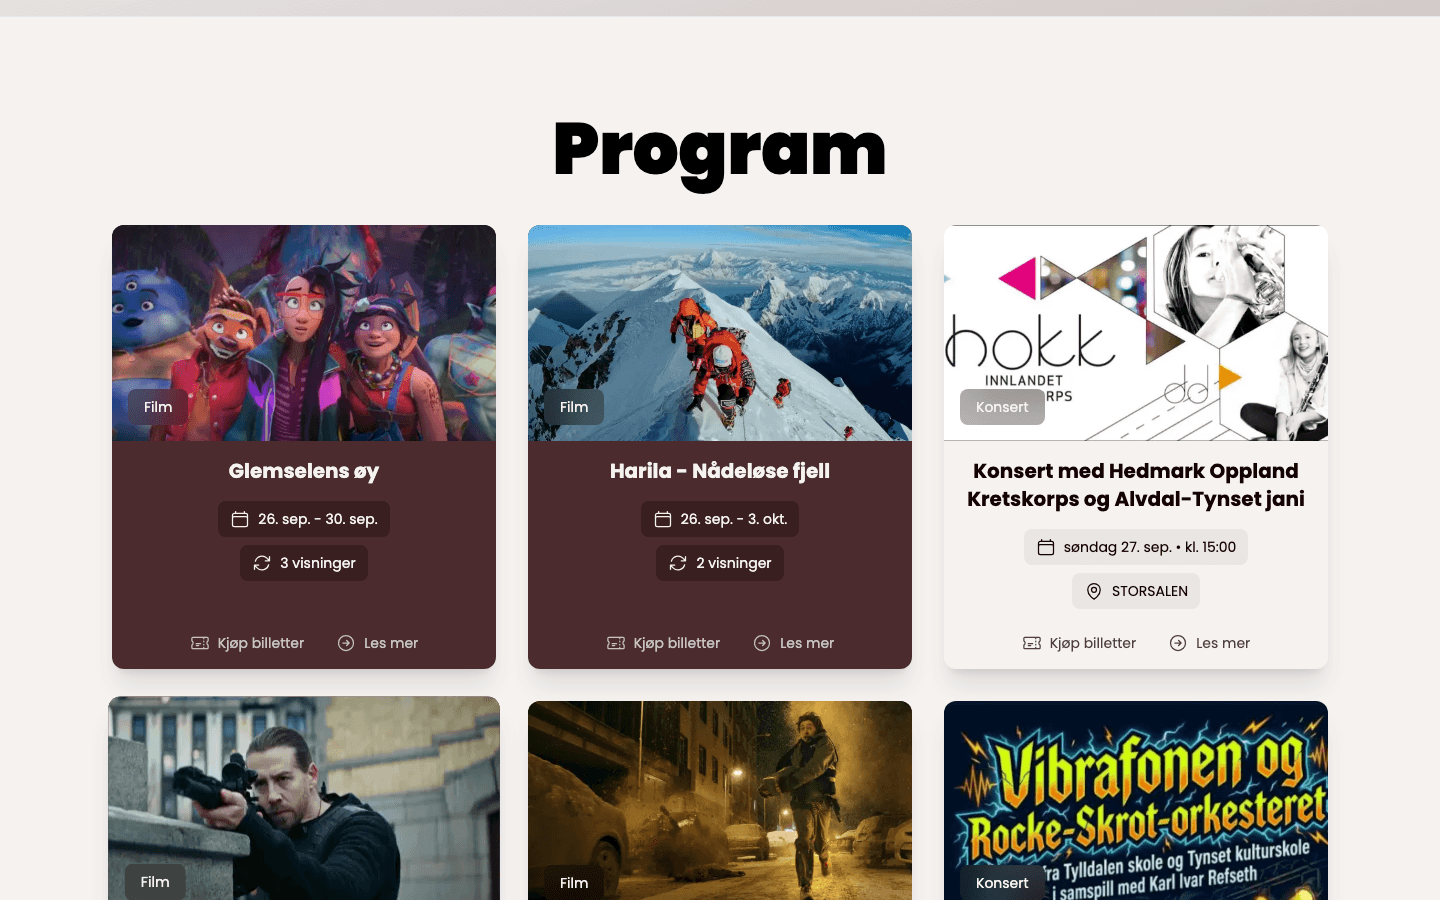Click location pin icon beside STORSALEN

(x=1094, y=591)
